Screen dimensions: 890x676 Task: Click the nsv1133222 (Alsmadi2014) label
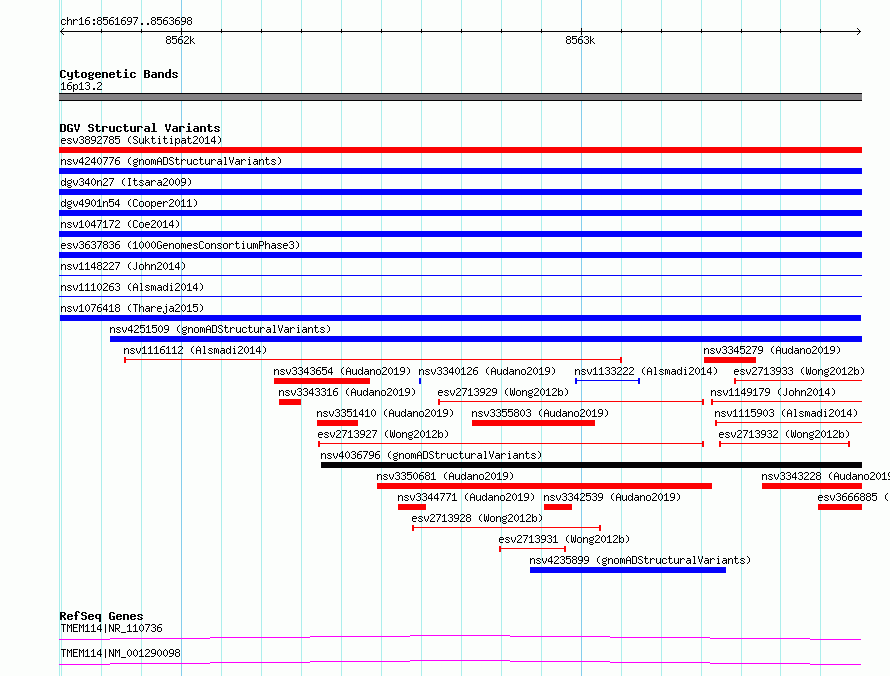click(646, 371)
